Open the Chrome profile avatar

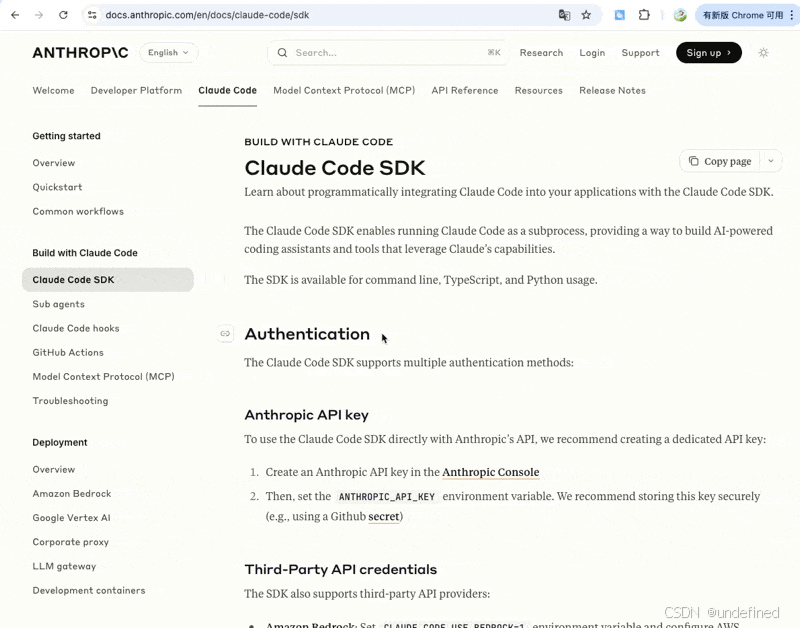coord(680,15)
